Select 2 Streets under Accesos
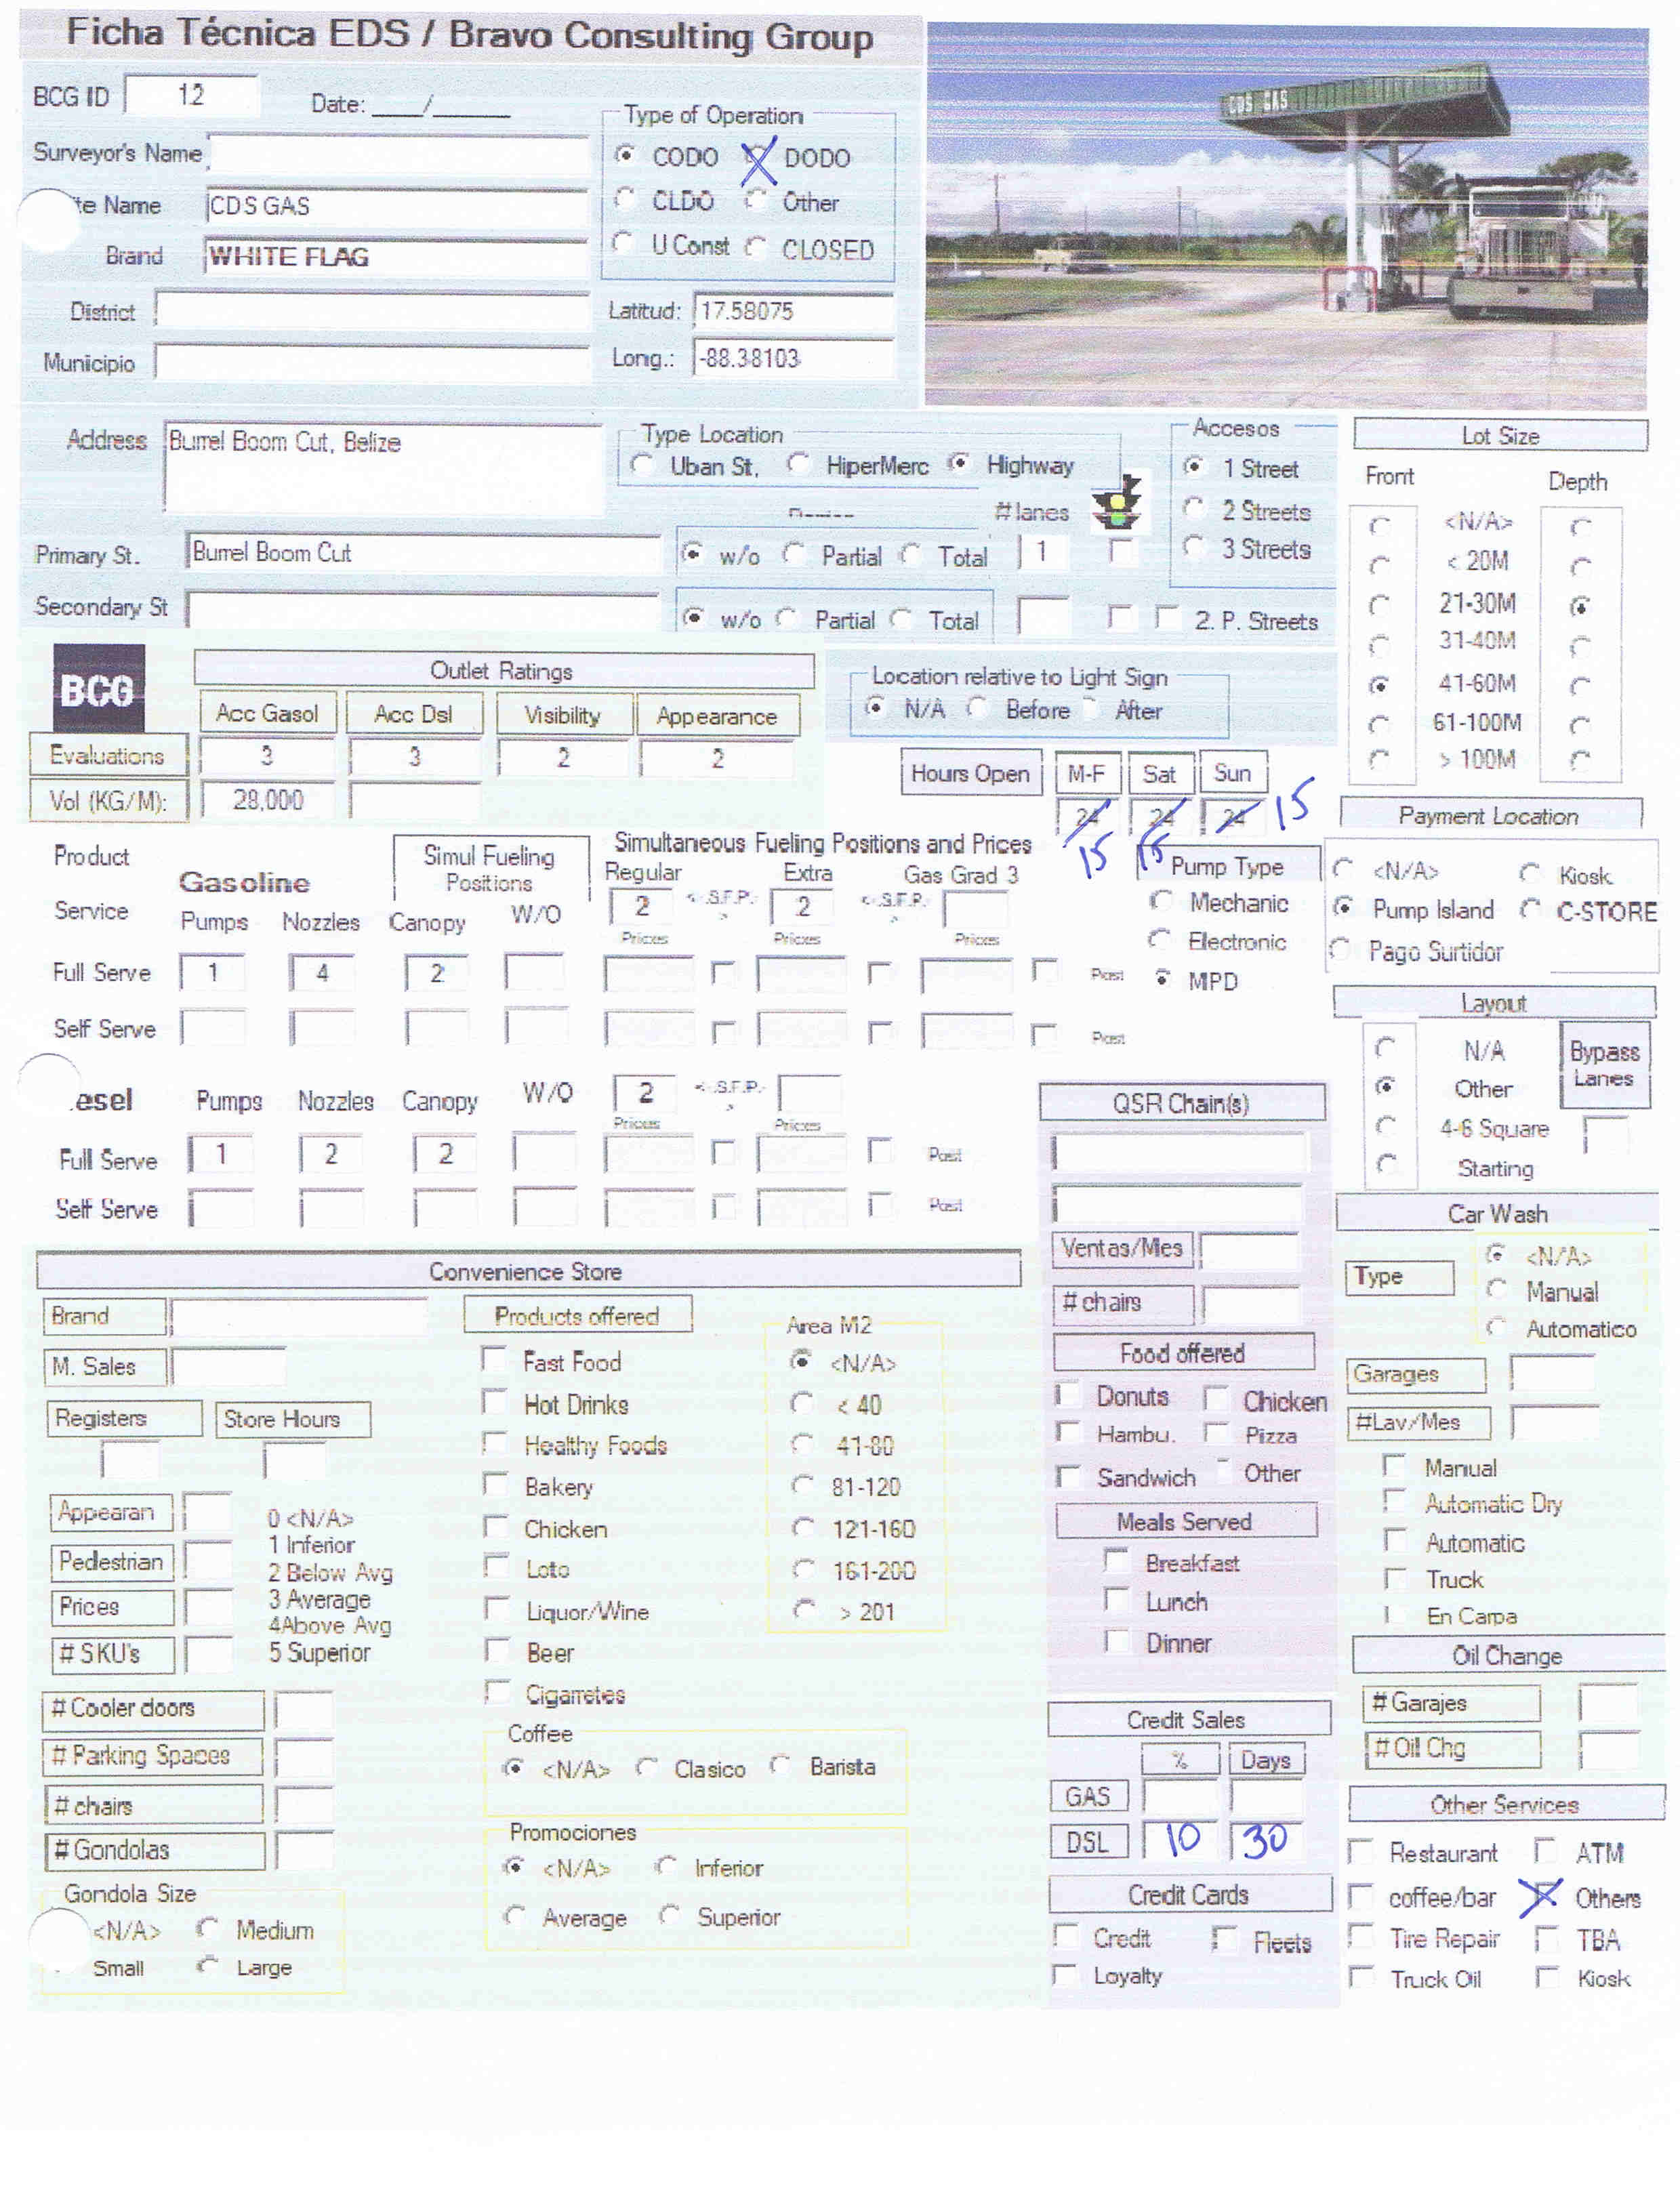 pyautogui.click(x=1194, y=509)
